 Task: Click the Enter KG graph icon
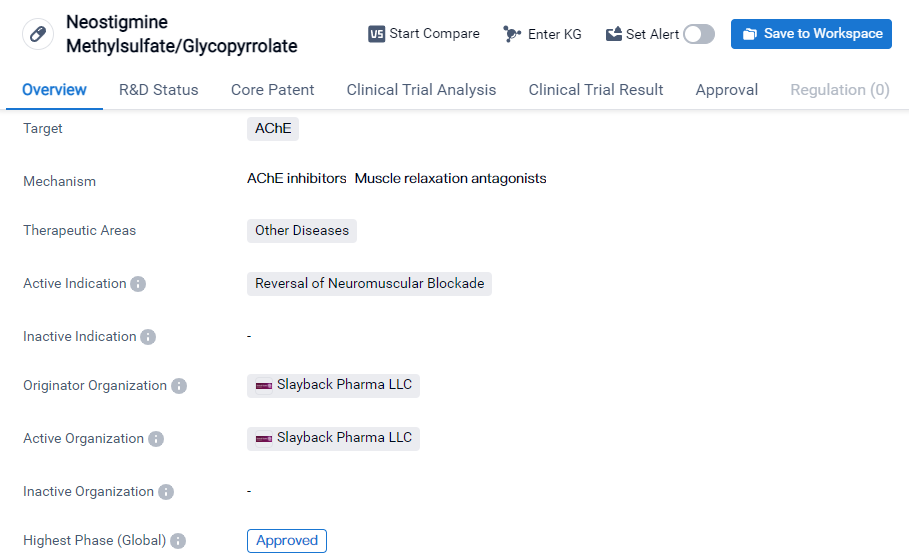[512, 34]
